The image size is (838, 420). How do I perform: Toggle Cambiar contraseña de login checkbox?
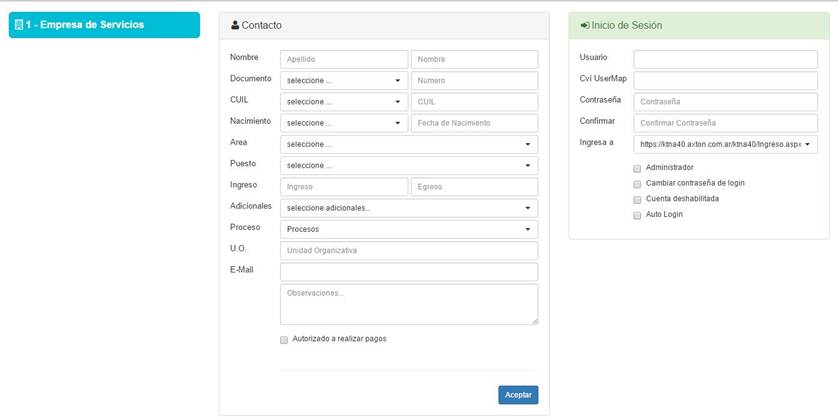tap(636, 184)
